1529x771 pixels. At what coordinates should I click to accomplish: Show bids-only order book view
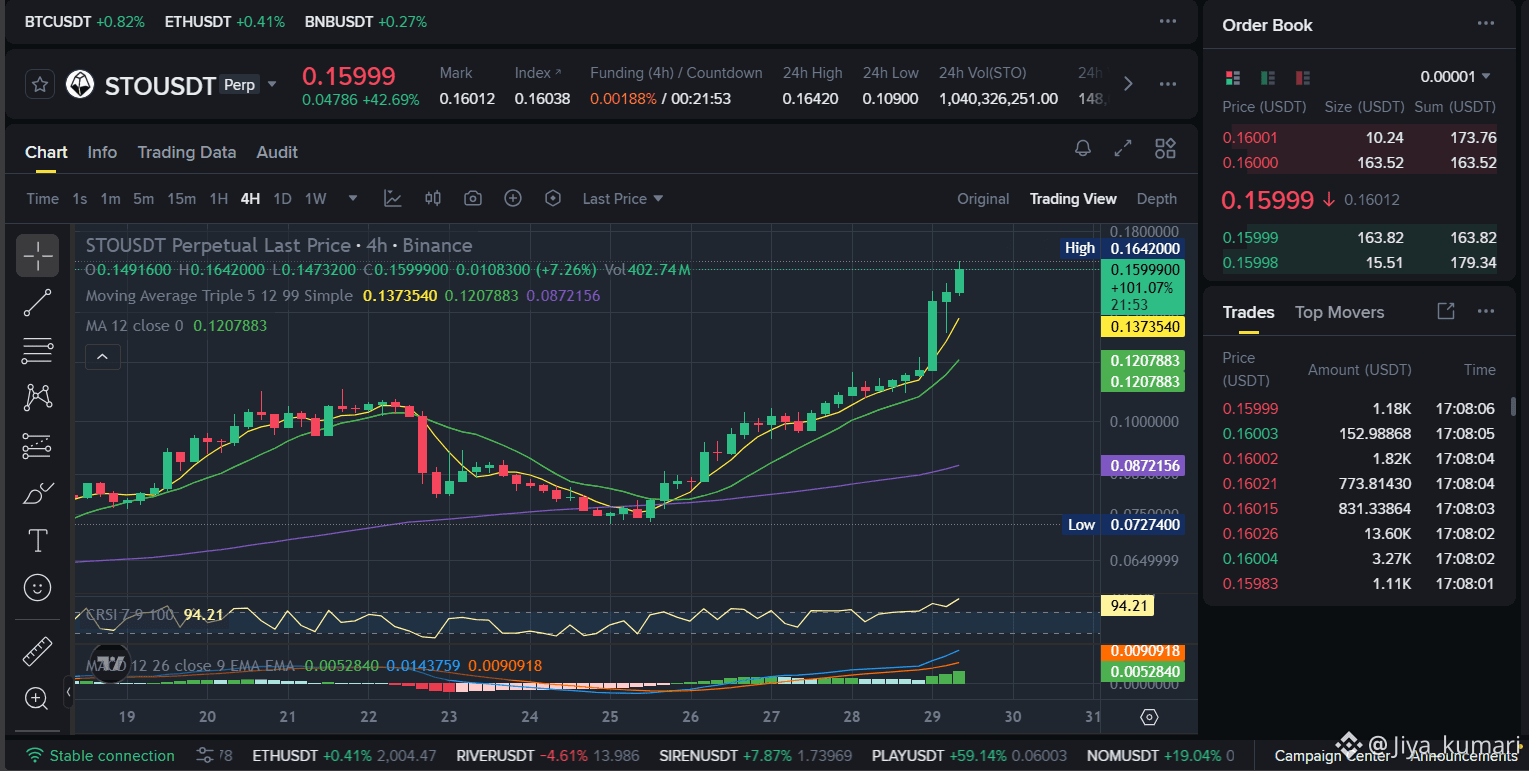tap(1267, 77)
